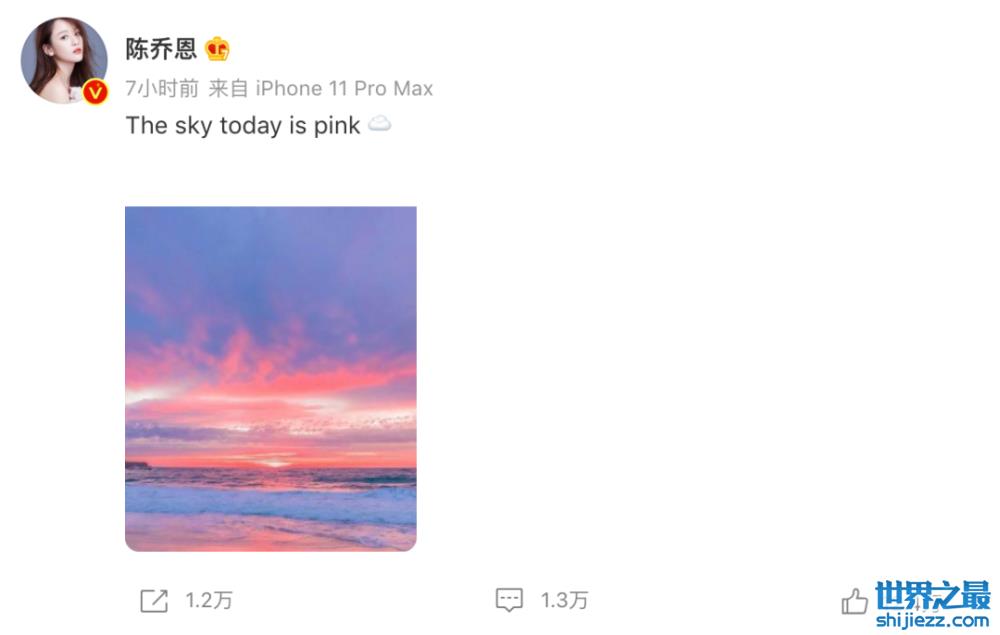
Task: Click the iPhone 11 Pro Max source link
Action: tap(344, 88)
